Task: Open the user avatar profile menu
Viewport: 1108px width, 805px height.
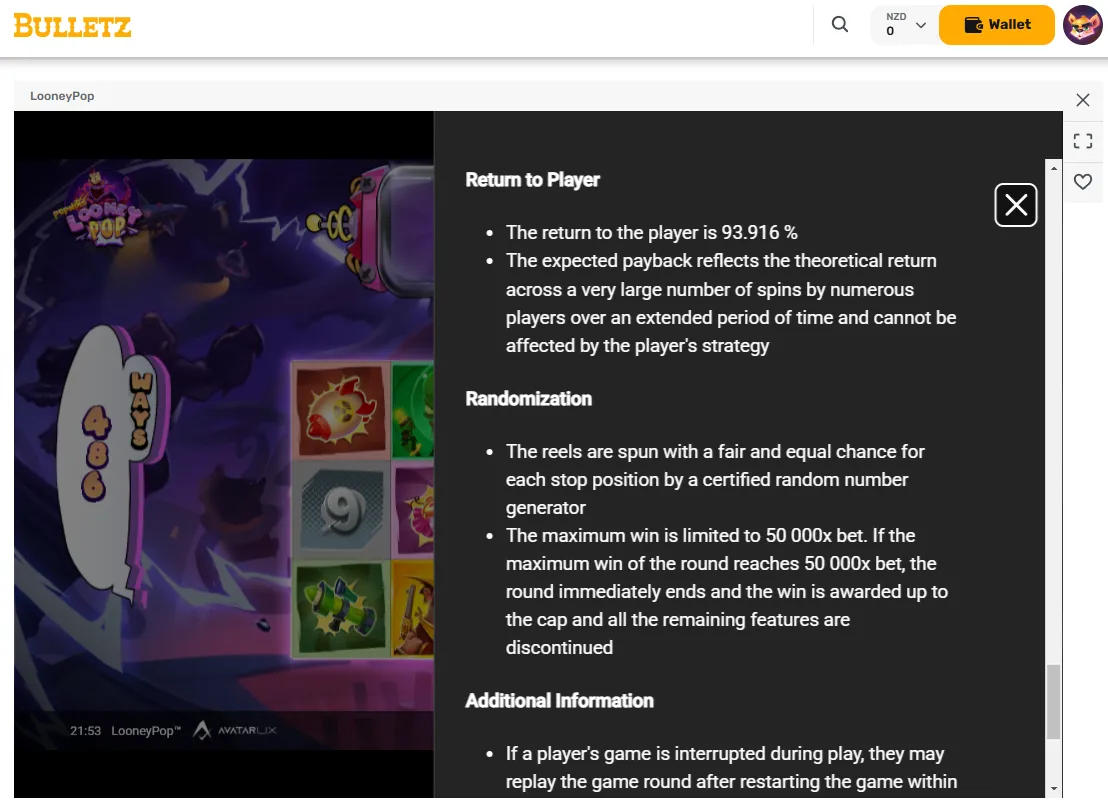Action: 1083,25
